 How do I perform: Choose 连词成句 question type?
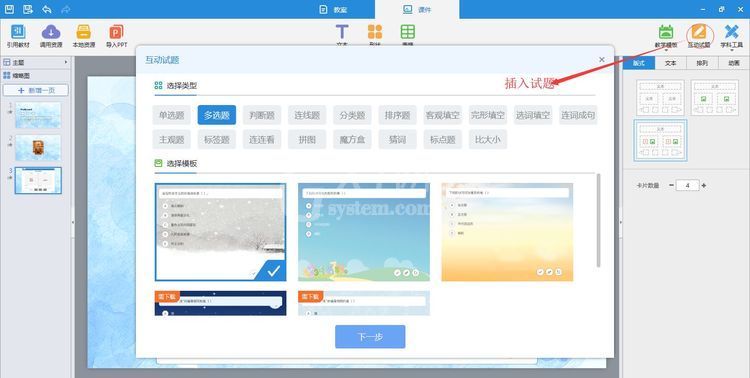click(x=578, y=115)
